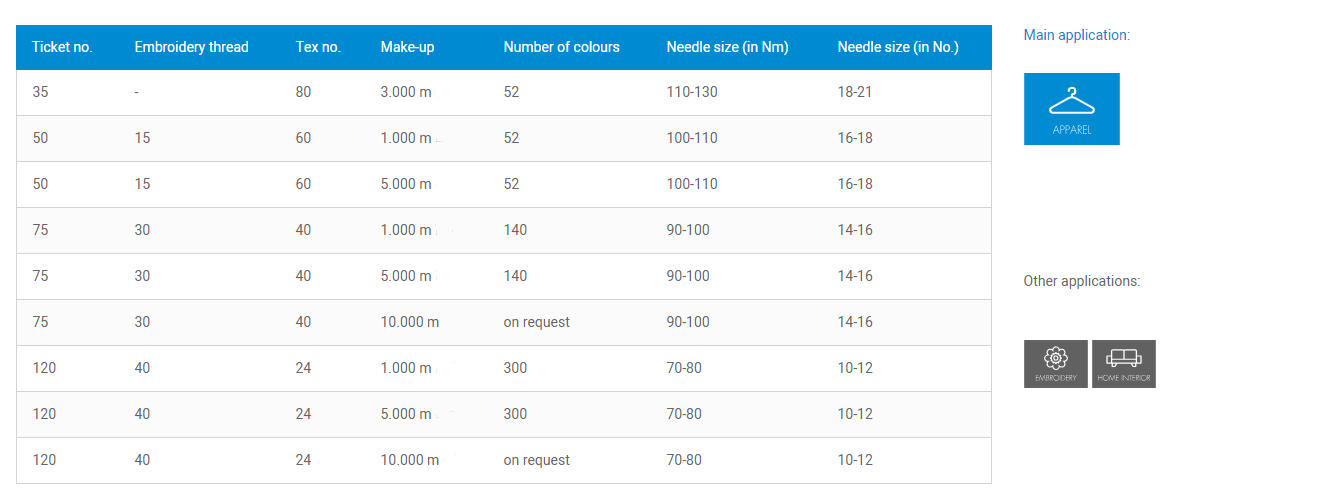
Task: Click the Needle size (in No.) header
Action: (898, 47)
